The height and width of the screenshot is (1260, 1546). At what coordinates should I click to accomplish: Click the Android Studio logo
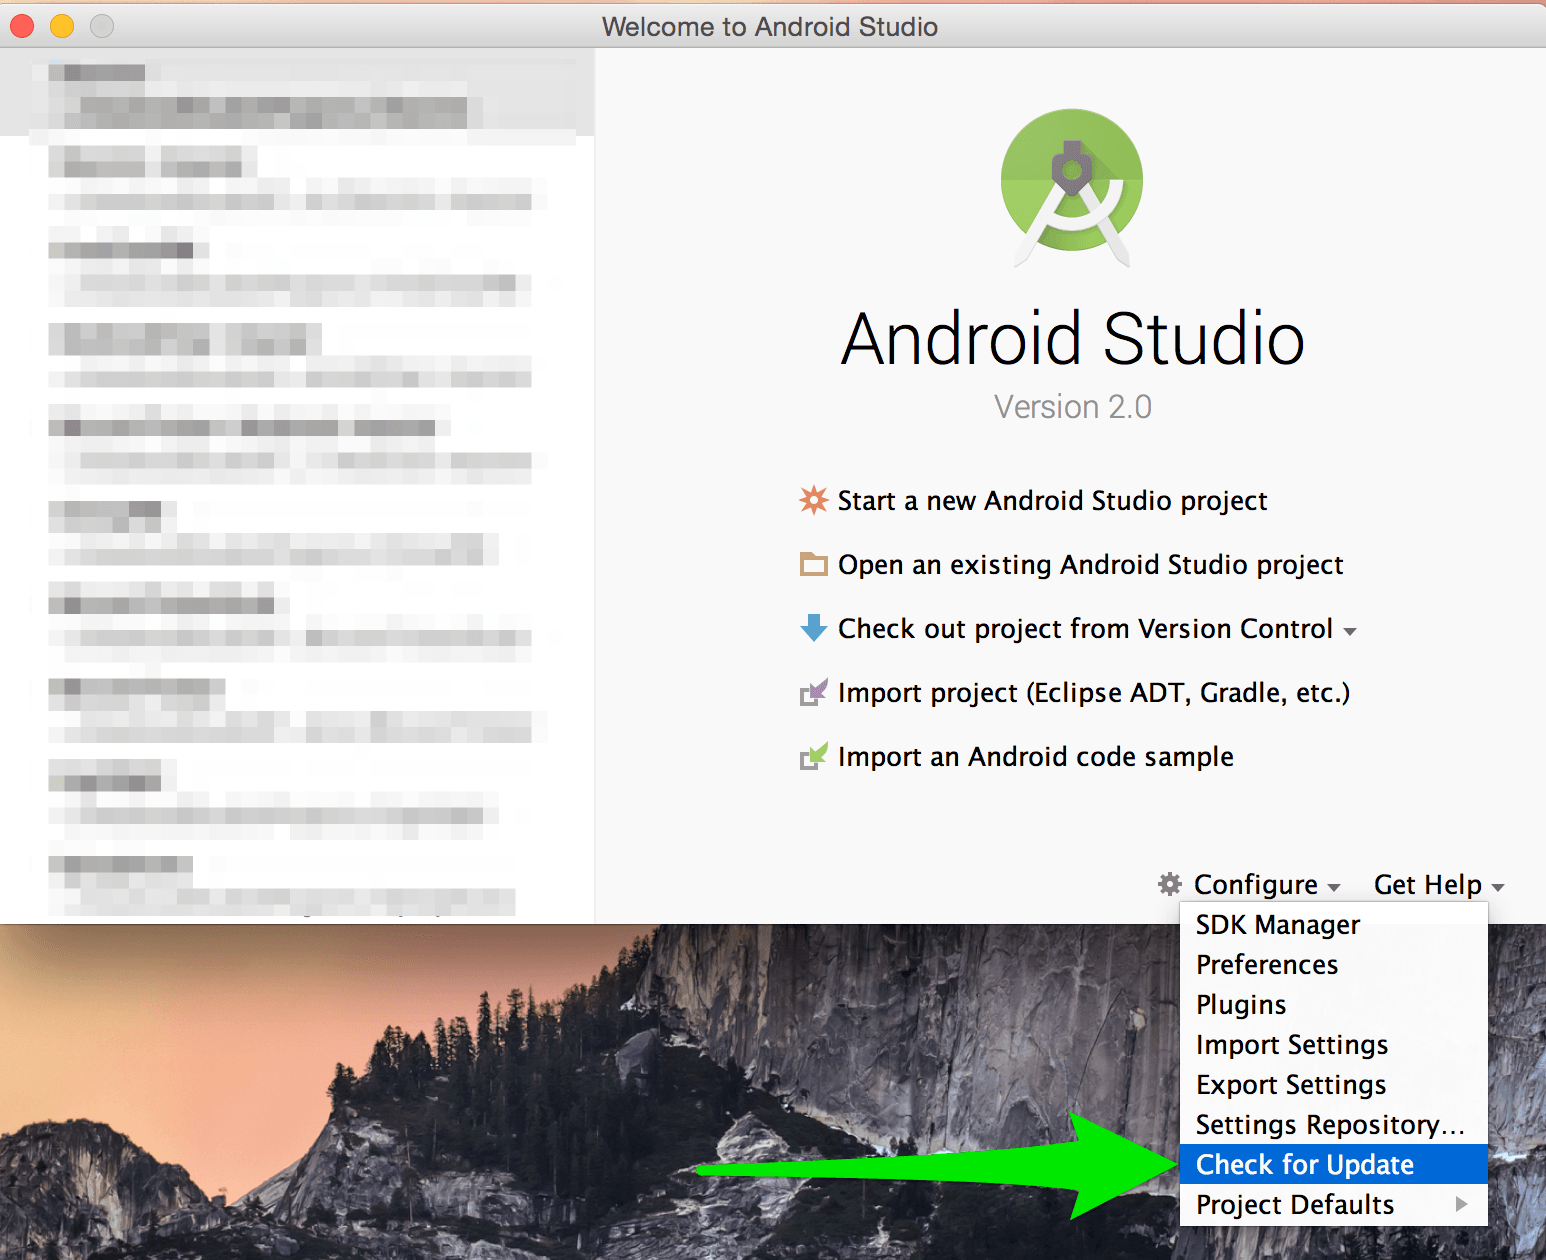point(1072,187)
